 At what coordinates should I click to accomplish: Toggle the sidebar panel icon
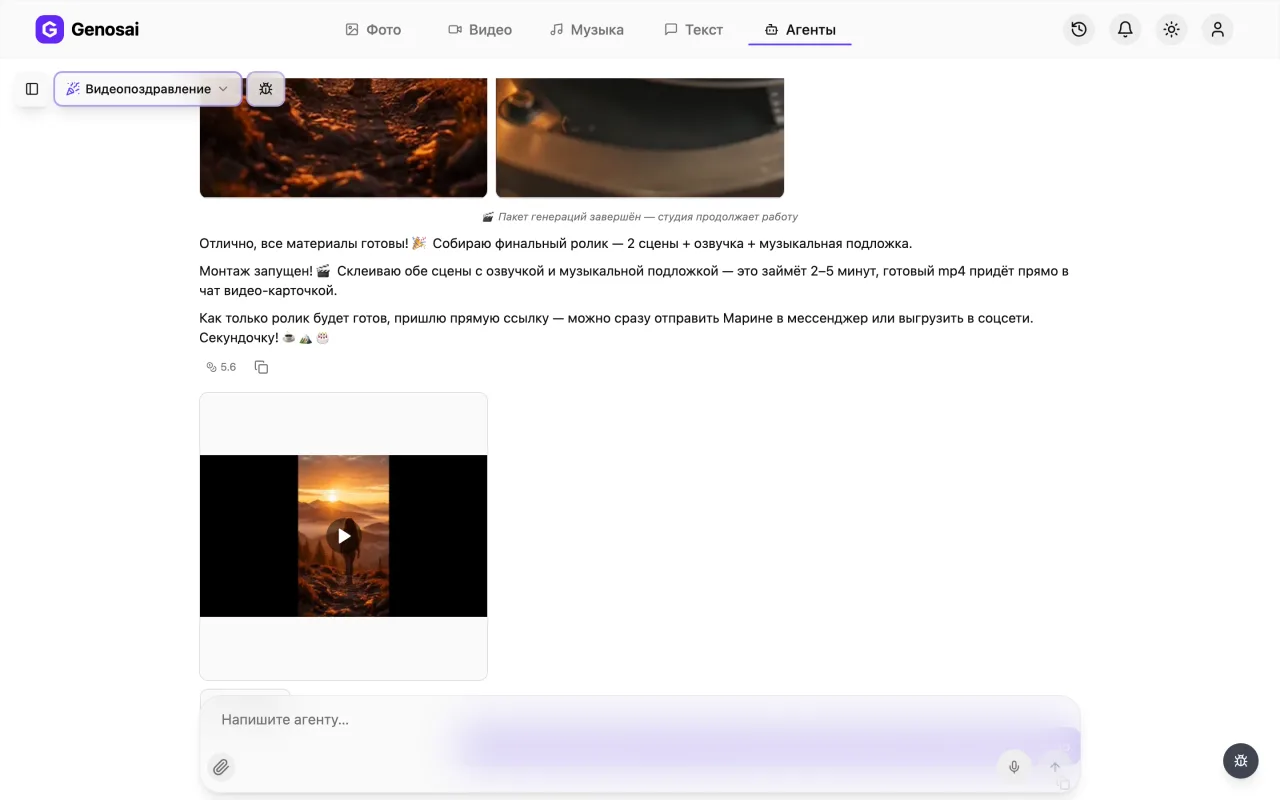(32, 89)
